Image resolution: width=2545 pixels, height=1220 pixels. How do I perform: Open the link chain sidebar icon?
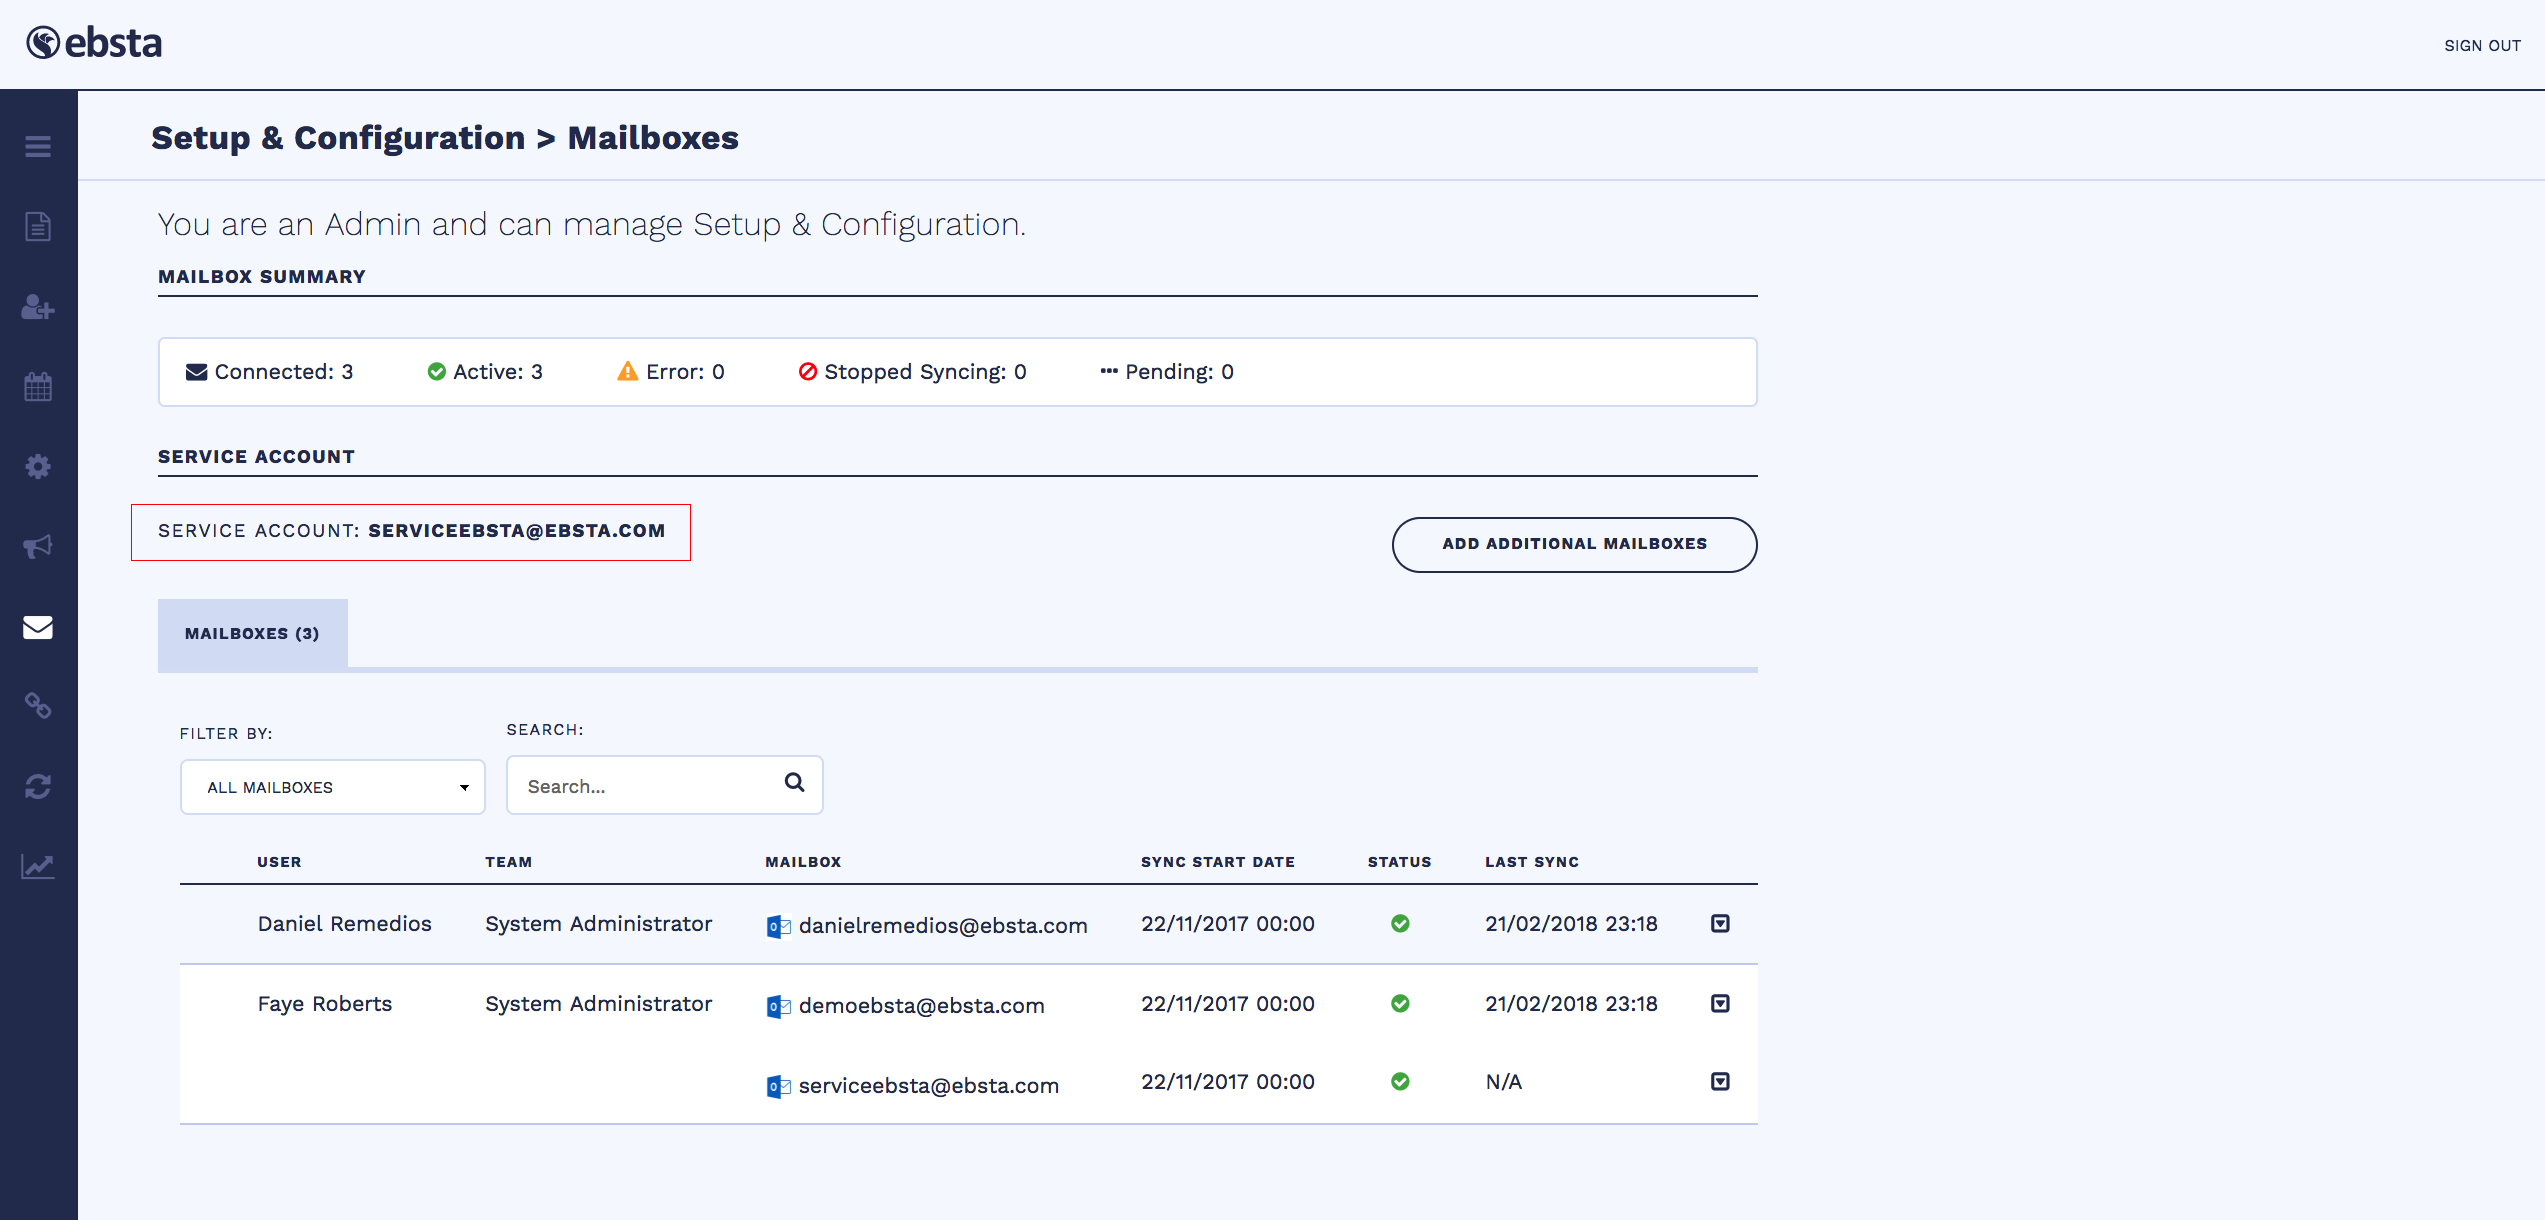[x=38, y=707]
